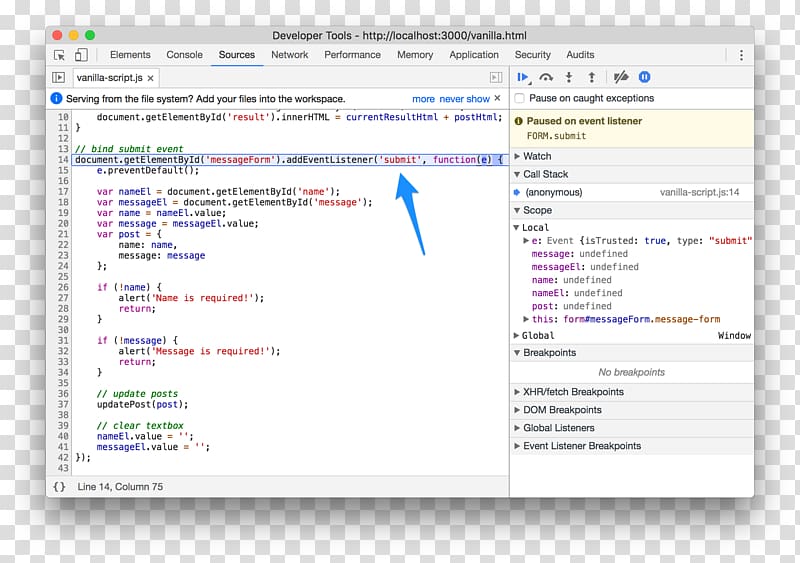Toggle pause on exceptions button
The image size is (800, 563).
[x=645, y=77]
